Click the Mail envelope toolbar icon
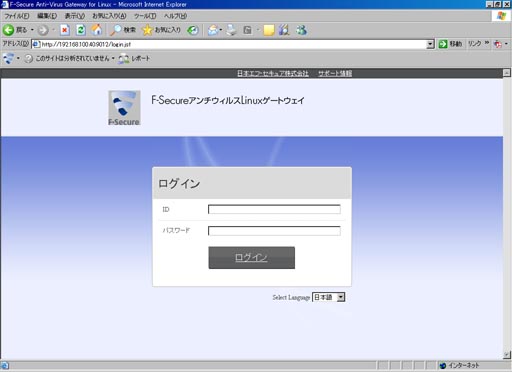The width and height of the screenshot is (512, 372). (213, 30)
